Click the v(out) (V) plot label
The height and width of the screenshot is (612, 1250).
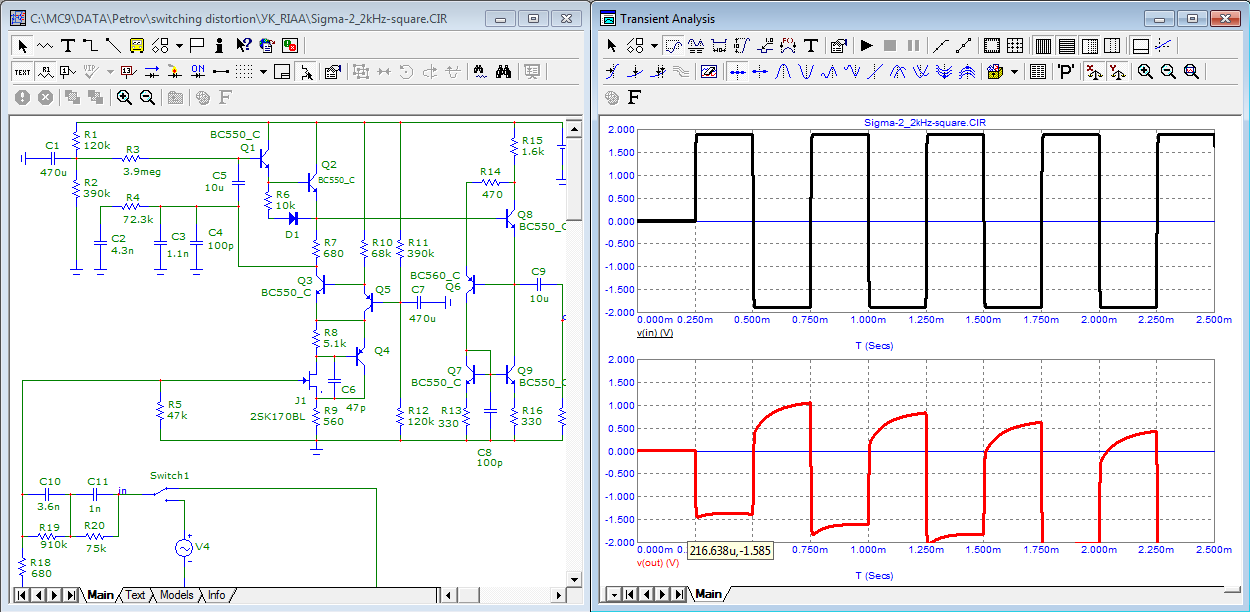pyautogui.click(x=657, y=562)
